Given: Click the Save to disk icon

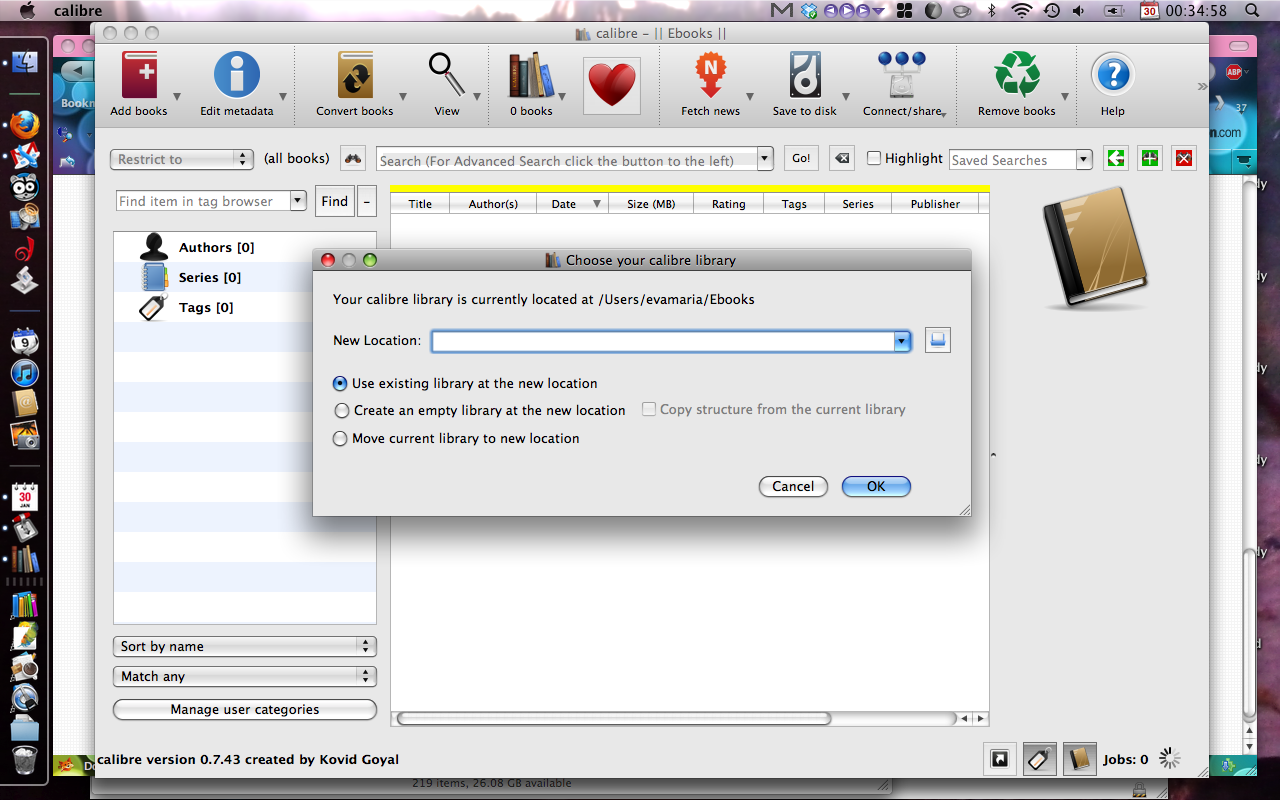Looking at the screenshot, I should point(805,76).
